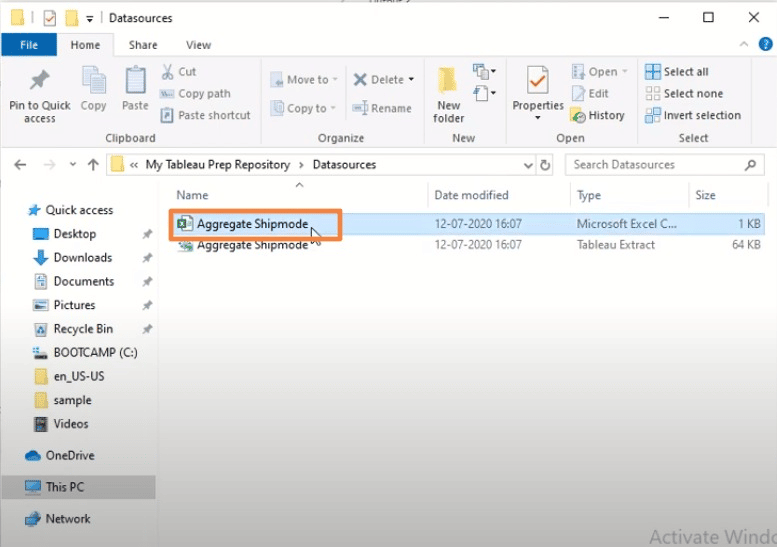Image resolution: width=777 pixels, height=547 pixels.
Task: Sort by the Size column header
Action: point(705,195)
